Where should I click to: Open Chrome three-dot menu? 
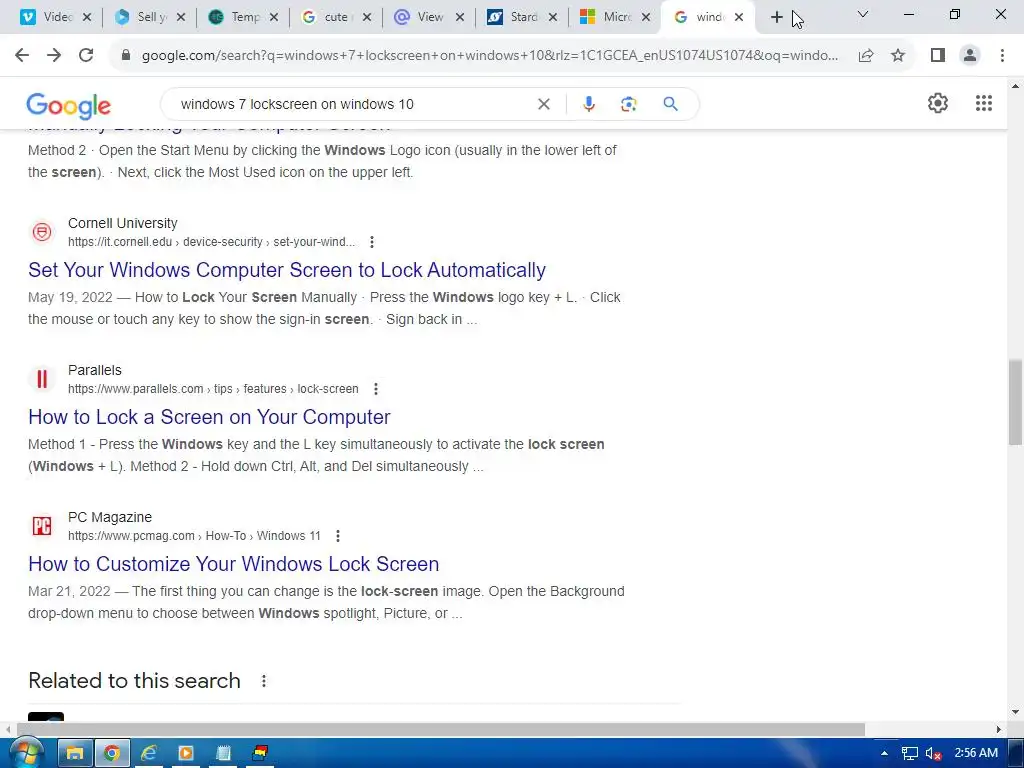(x=1002, y=56)
